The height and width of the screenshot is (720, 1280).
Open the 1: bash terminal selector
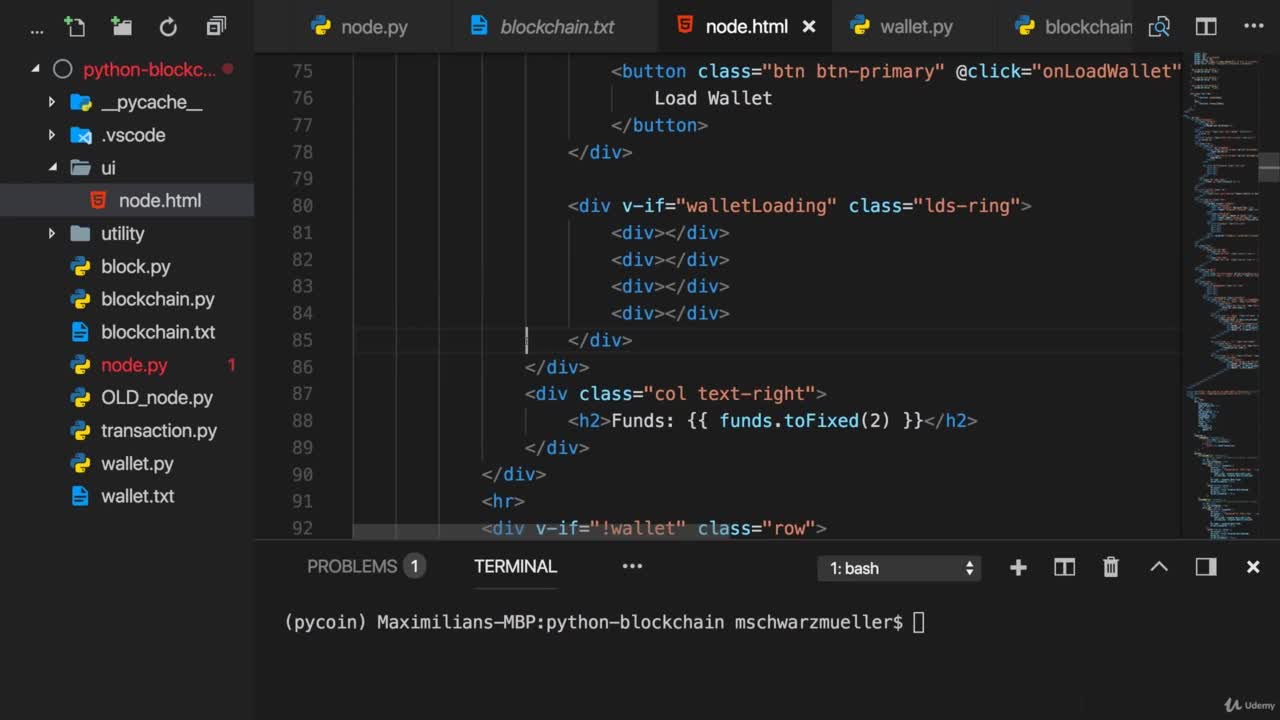coord(900,568)
